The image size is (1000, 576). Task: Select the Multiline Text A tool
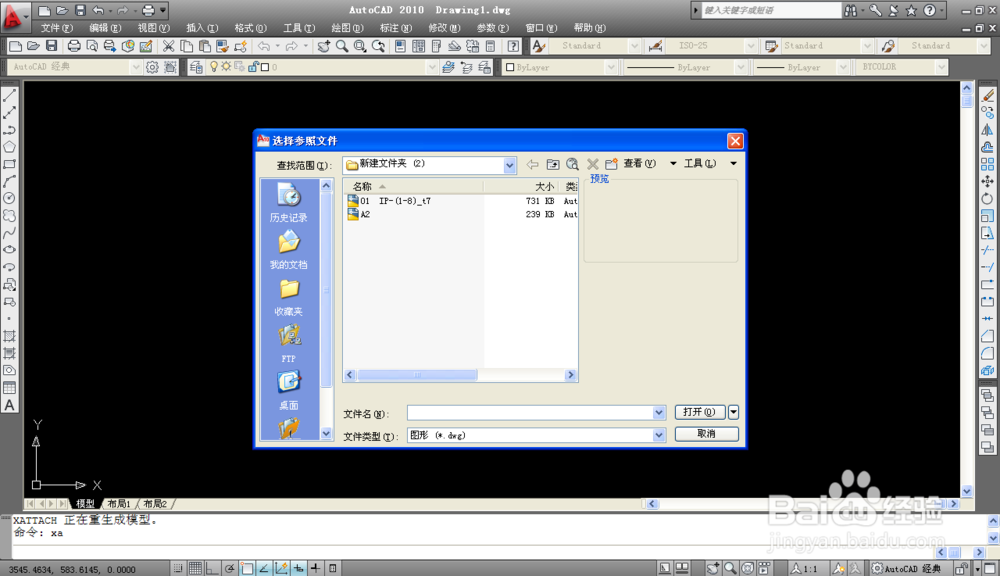pos(10,404)
